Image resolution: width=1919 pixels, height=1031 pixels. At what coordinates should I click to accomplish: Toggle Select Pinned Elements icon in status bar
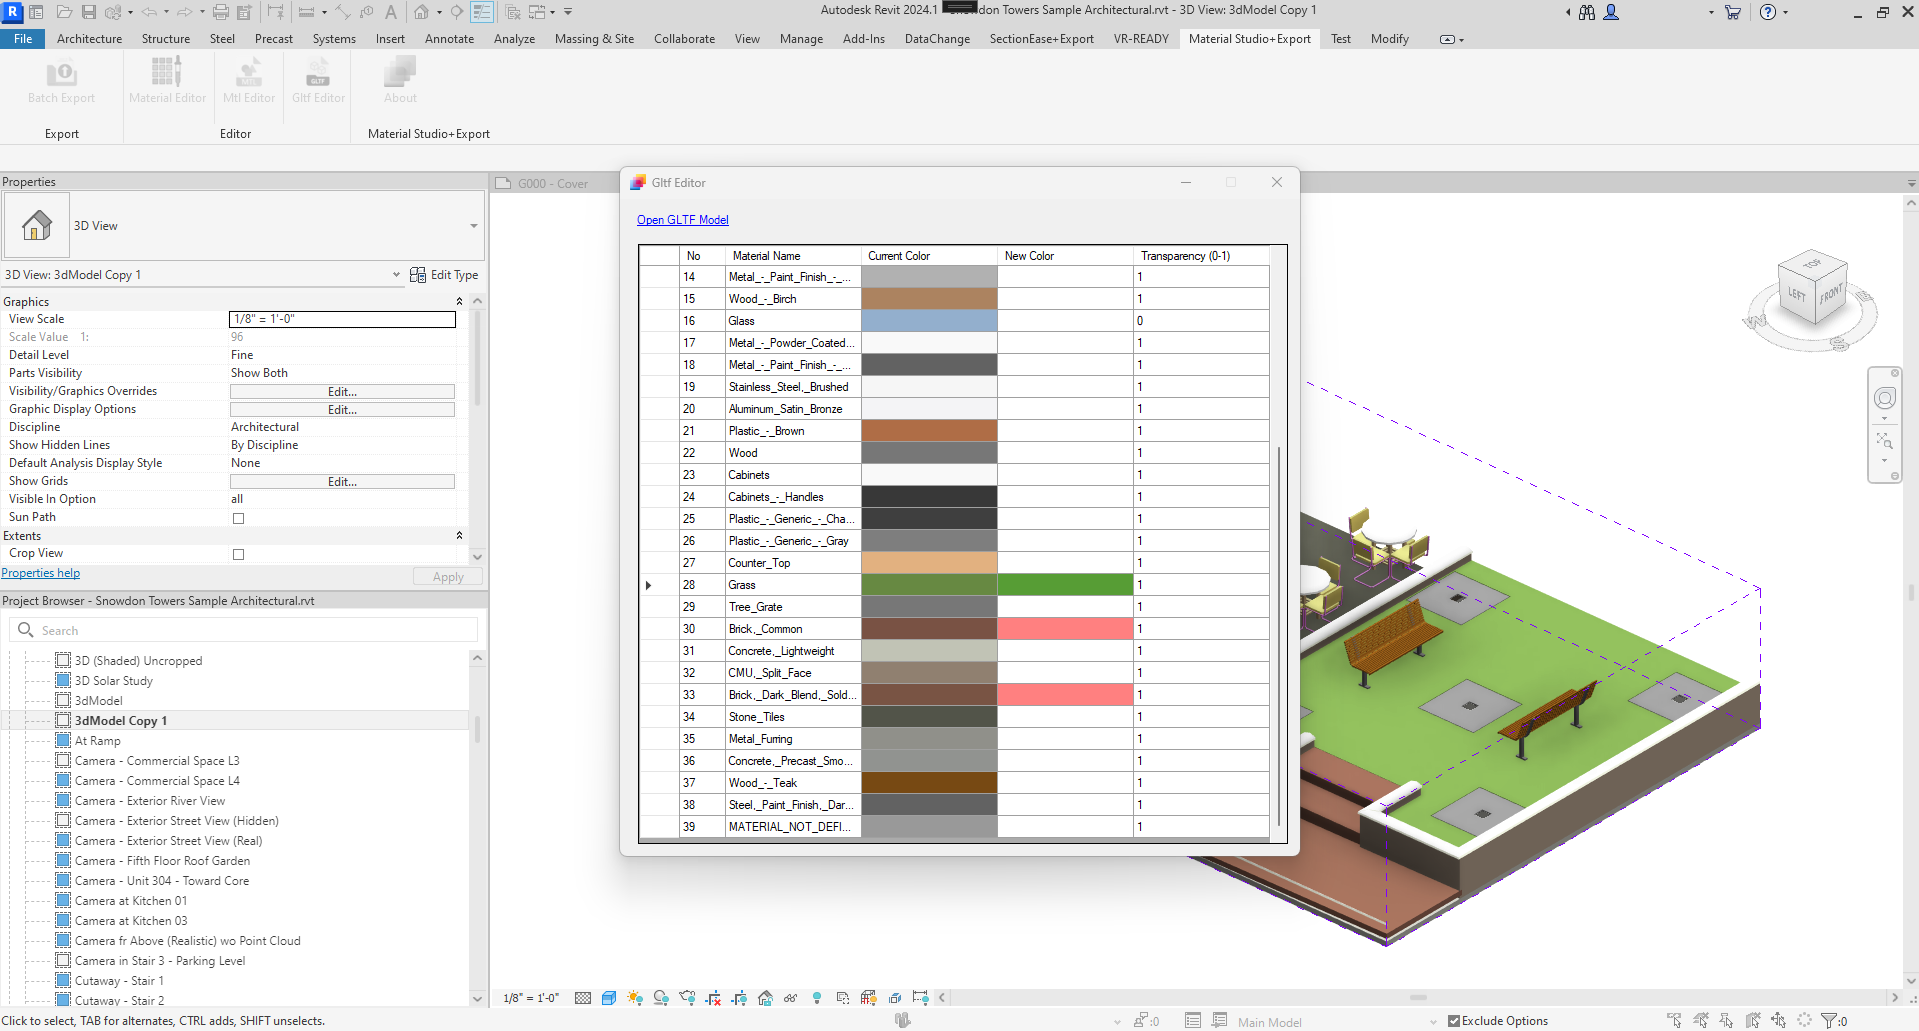[1726, 1021]
